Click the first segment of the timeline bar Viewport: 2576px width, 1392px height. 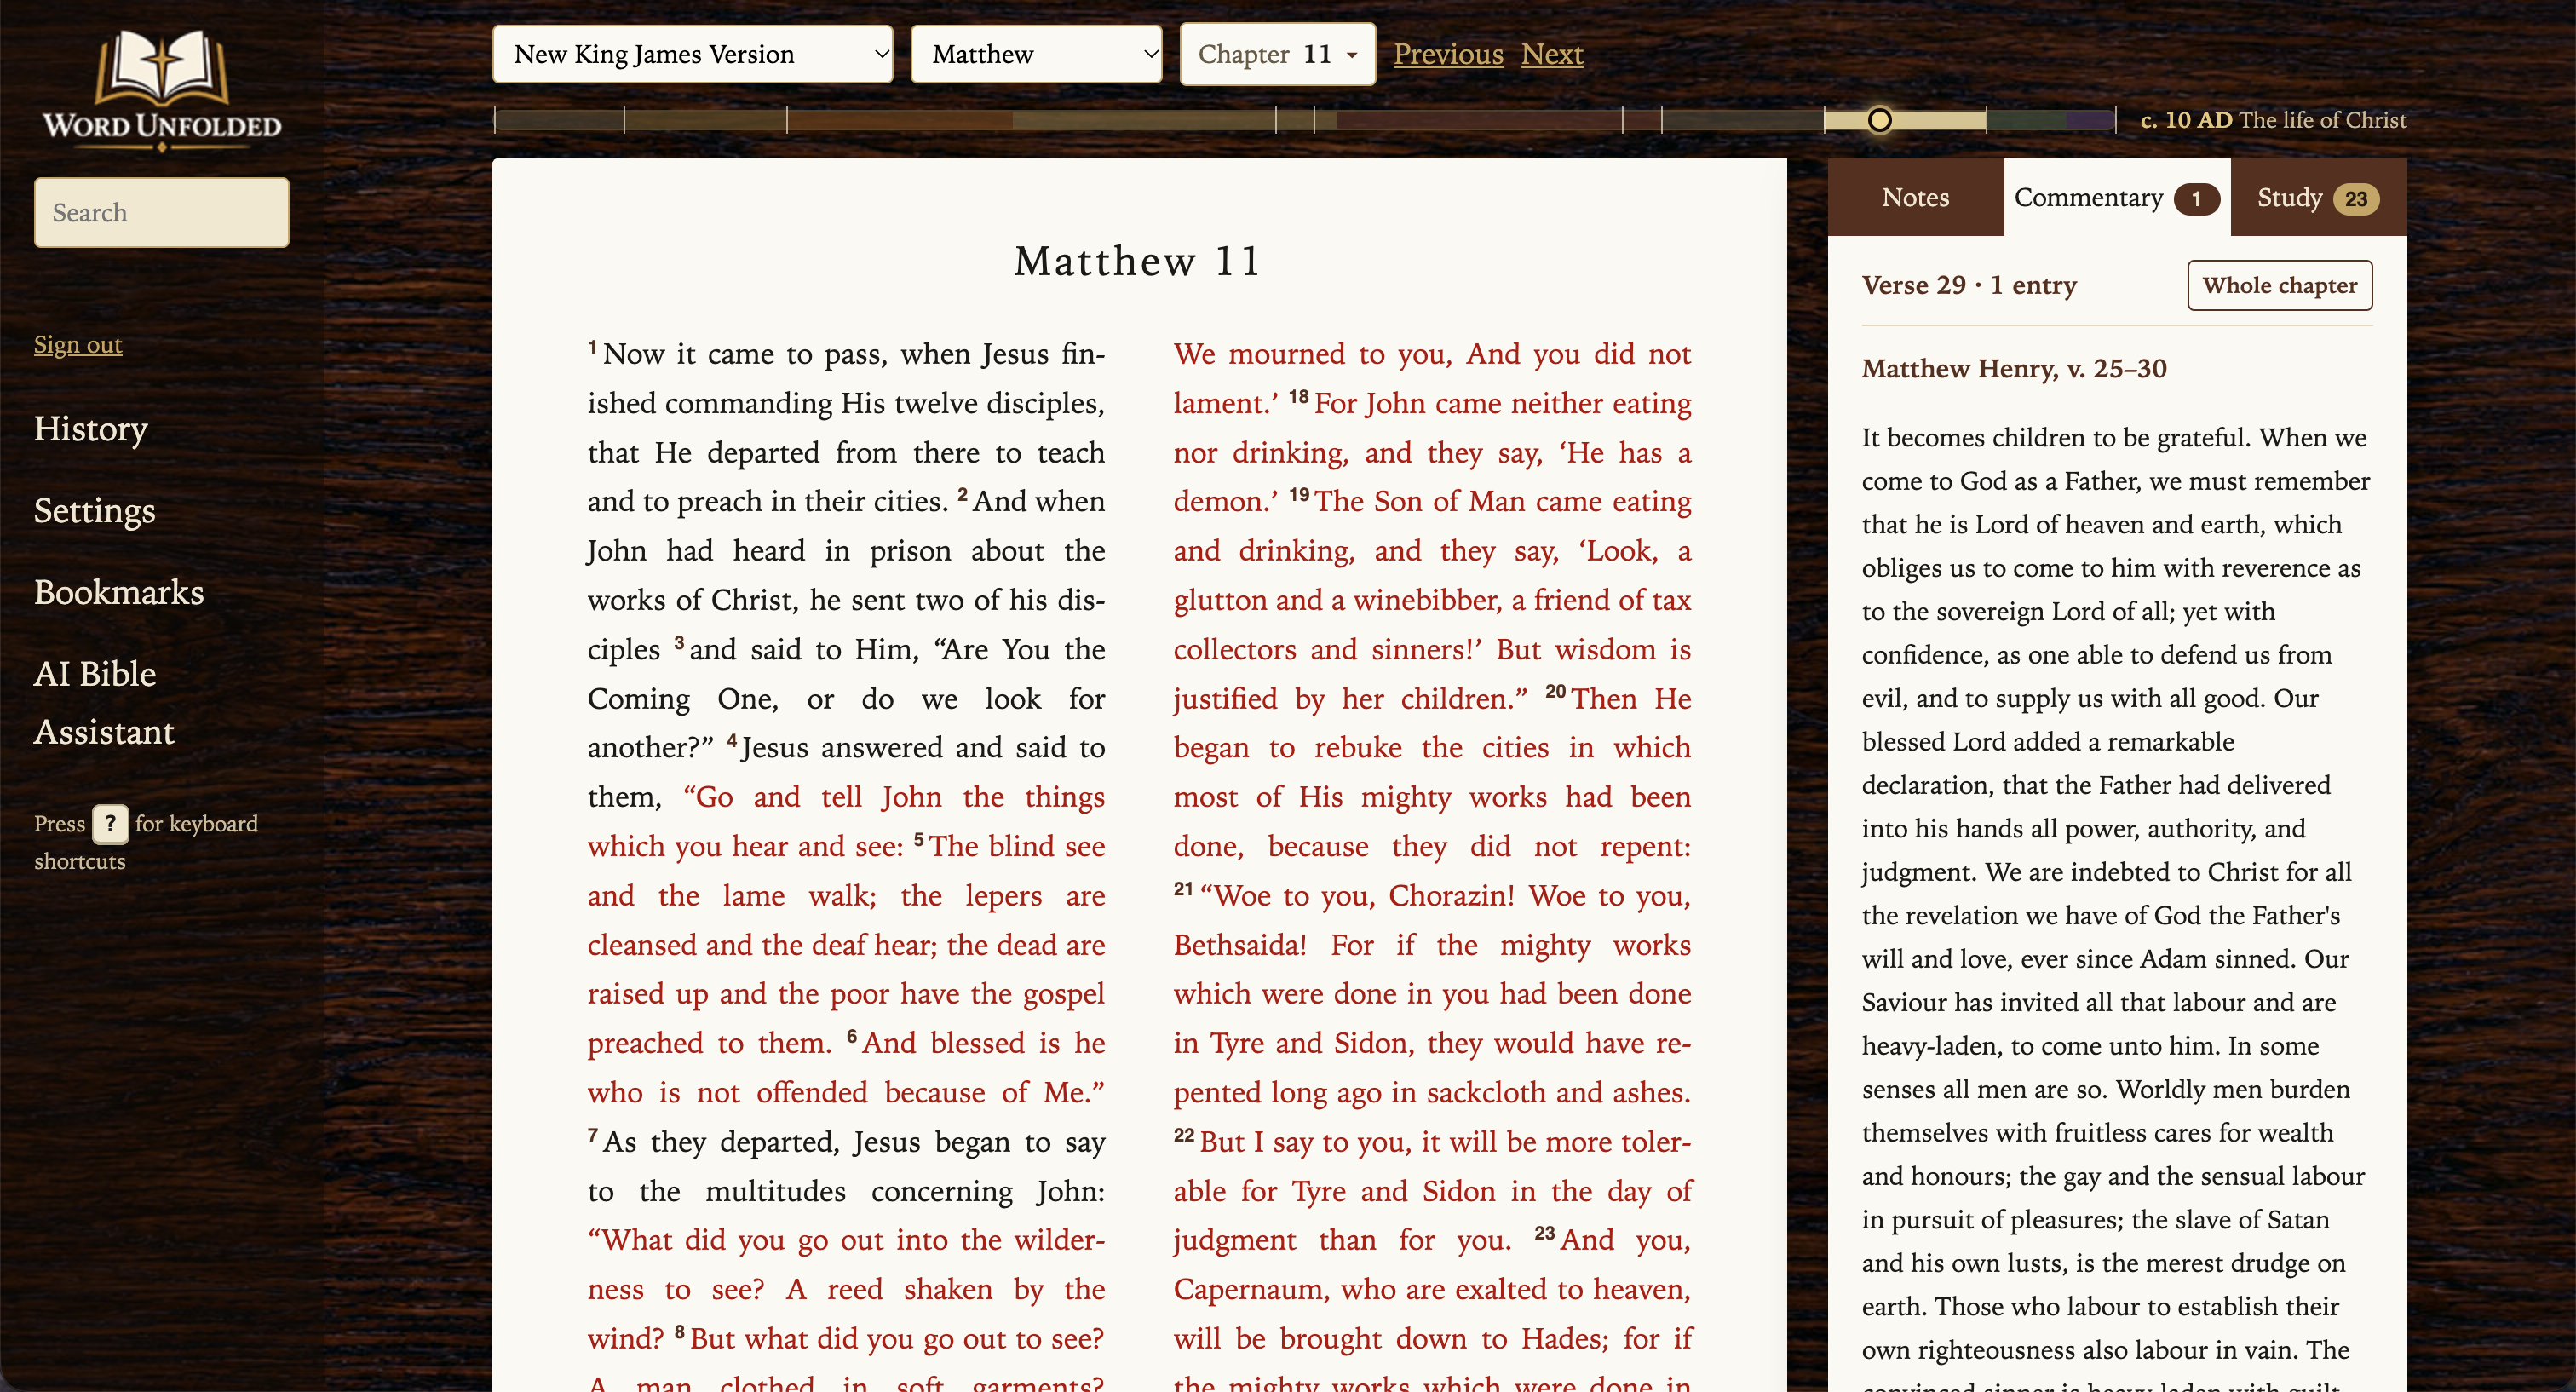(559, 120)
